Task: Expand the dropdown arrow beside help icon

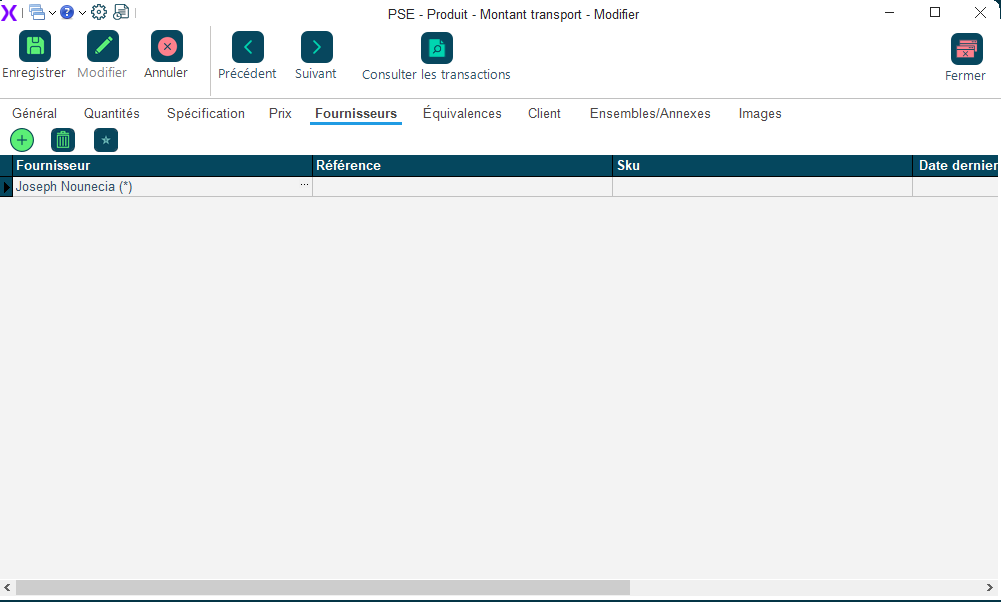Action: click(x=82, y=13)
